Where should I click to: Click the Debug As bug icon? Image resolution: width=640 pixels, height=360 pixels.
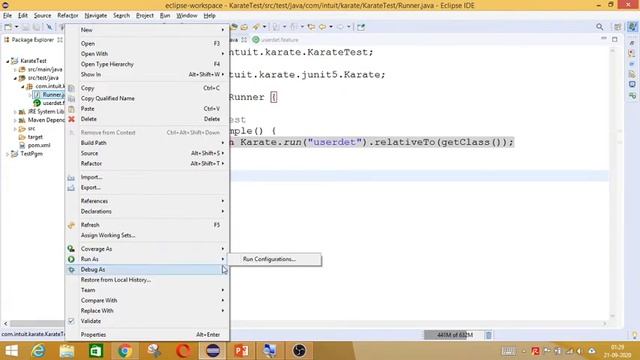click(71, 269)
